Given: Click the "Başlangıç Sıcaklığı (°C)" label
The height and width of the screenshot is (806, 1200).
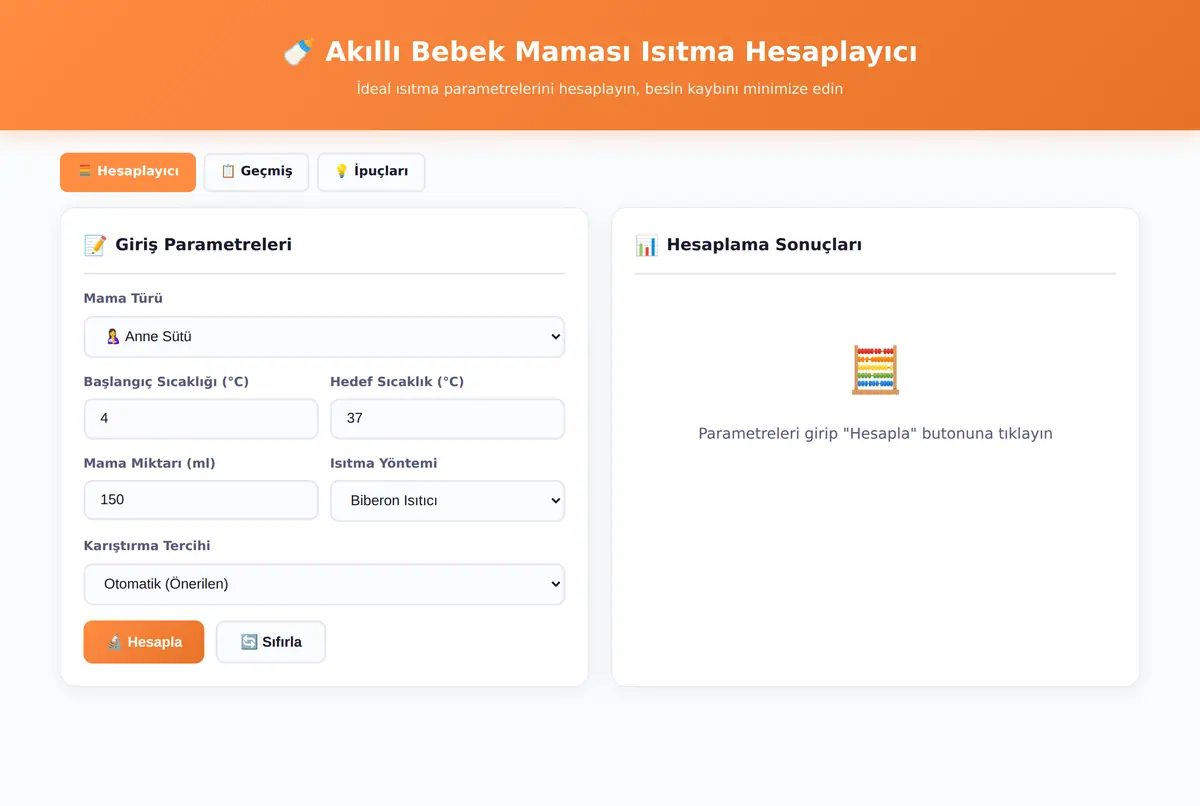Looking at the screenshot, I should 166,381.
